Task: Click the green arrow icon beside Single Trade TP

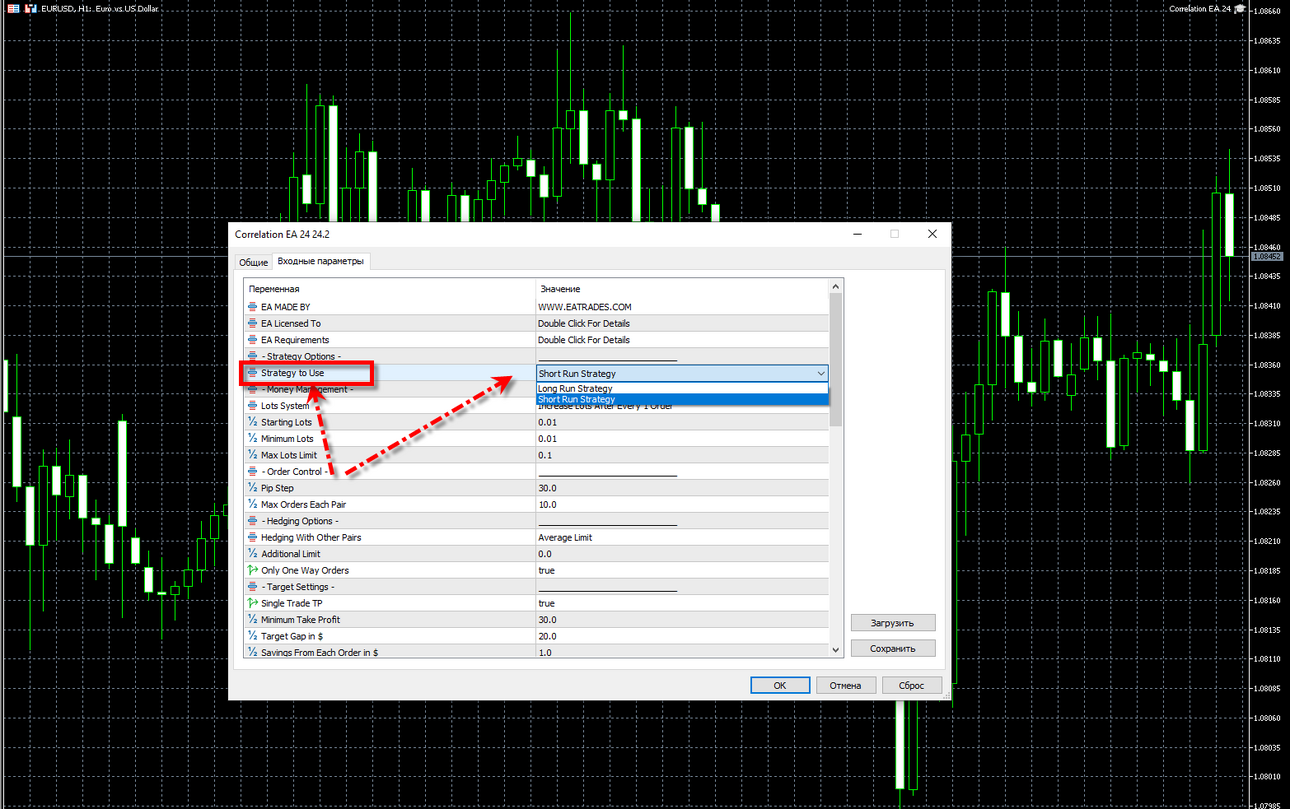Action: [252, 603]
